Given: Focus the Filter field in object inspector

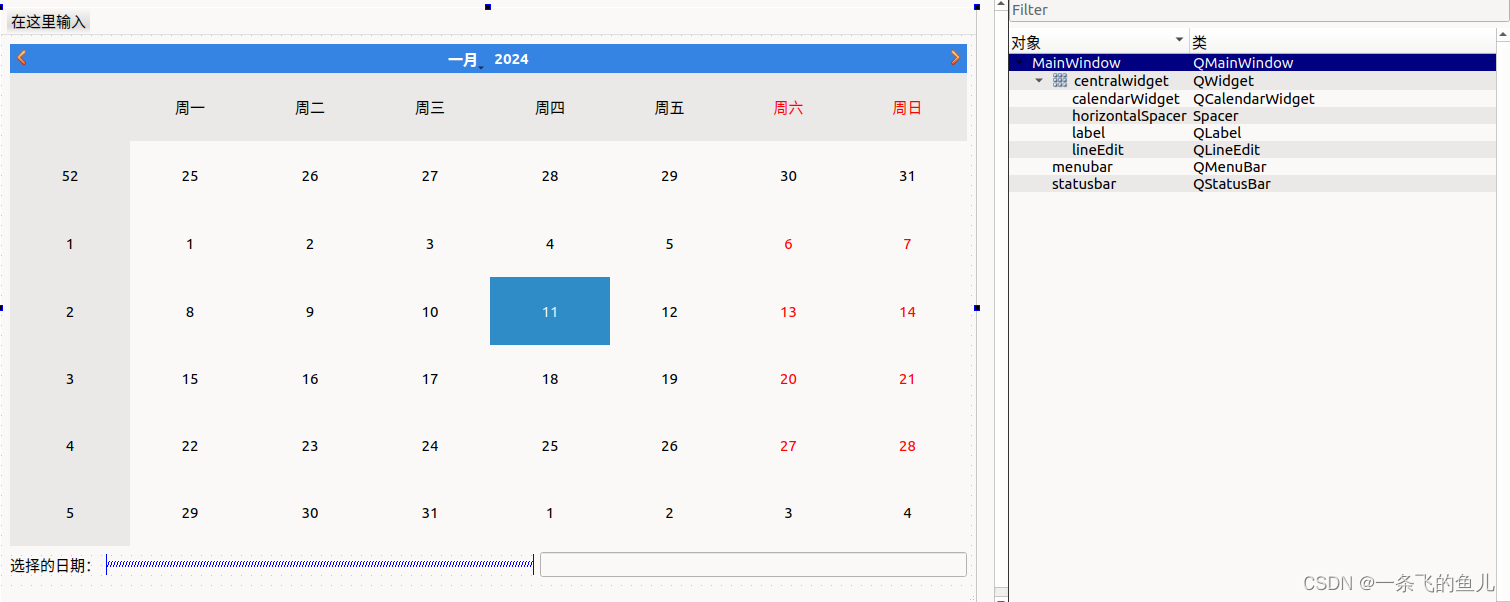Looking at the screenshot, I should (1259, 10).
